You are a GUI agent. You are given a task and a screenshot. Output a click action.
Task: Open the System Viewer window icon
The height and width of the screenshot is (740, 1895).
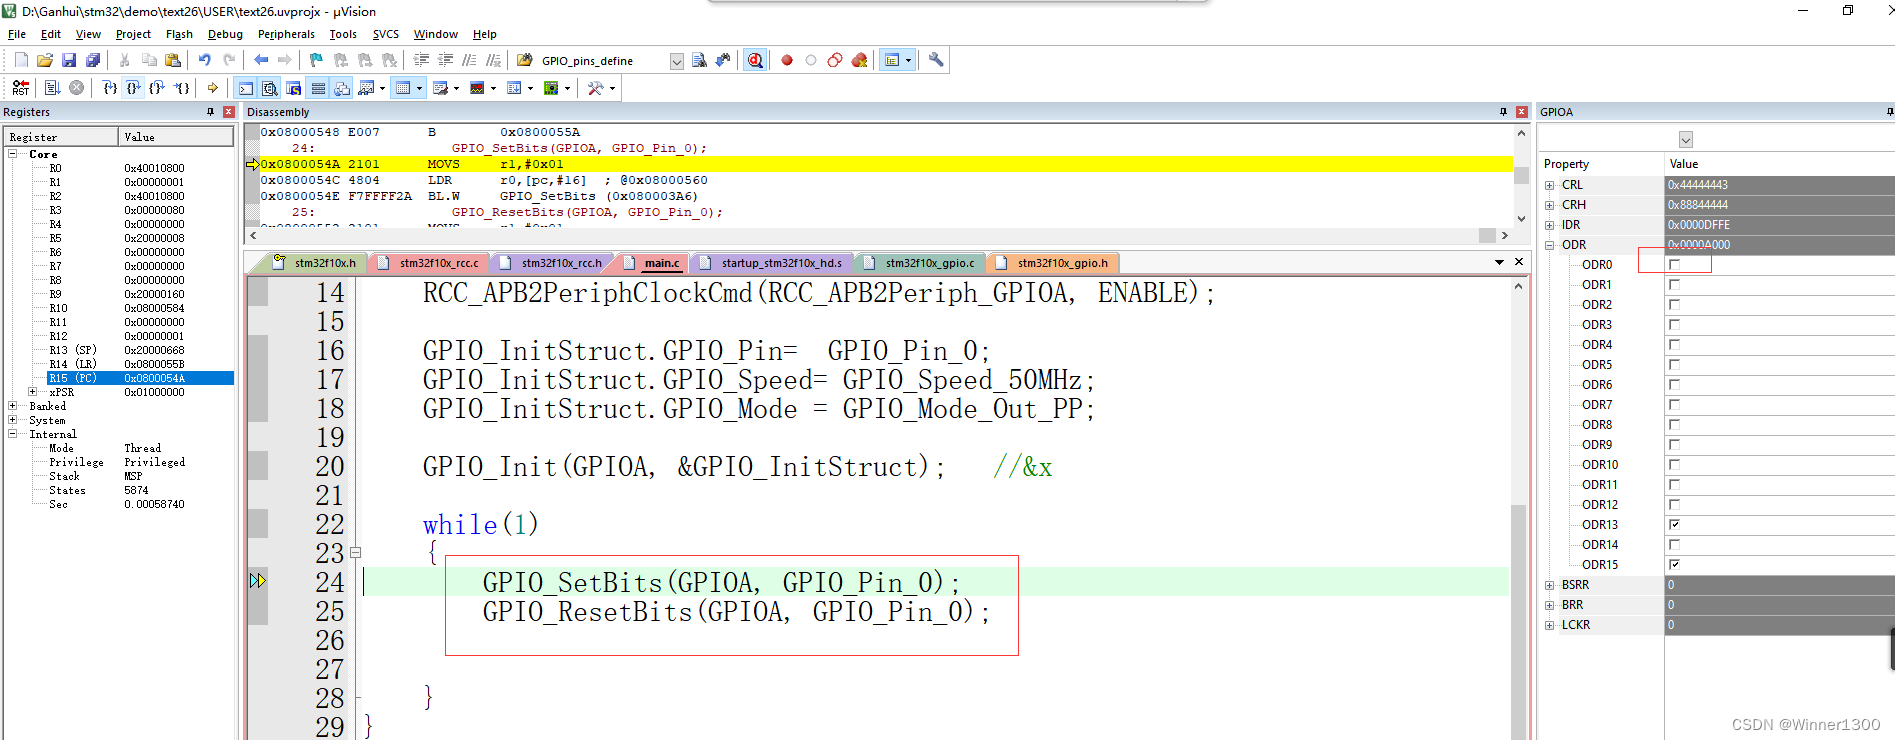tap(551, 88)
